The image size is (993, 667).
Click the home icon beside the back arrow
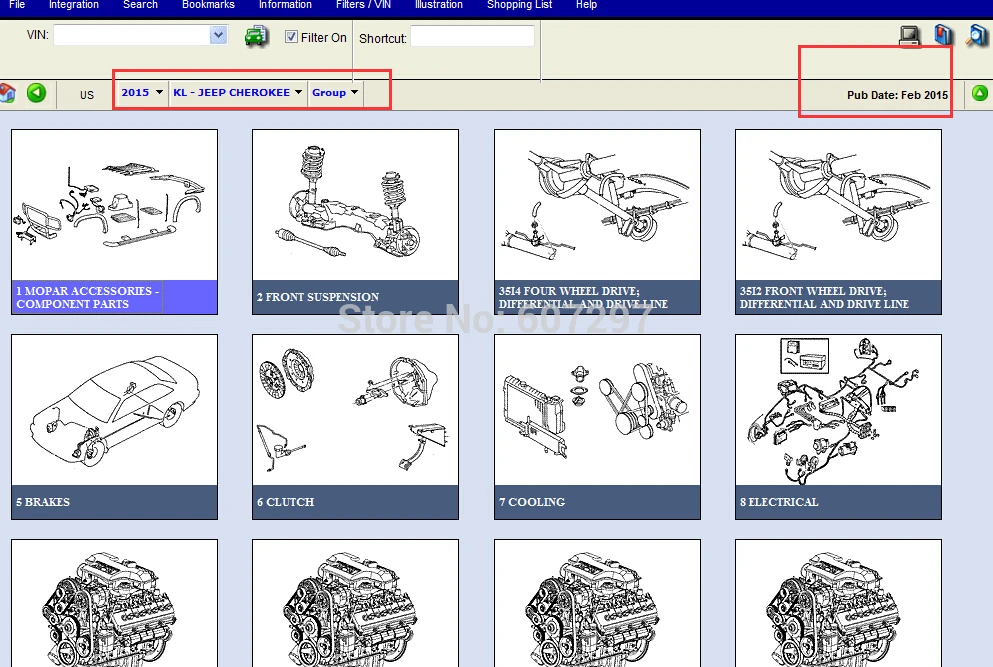[8, 93]
